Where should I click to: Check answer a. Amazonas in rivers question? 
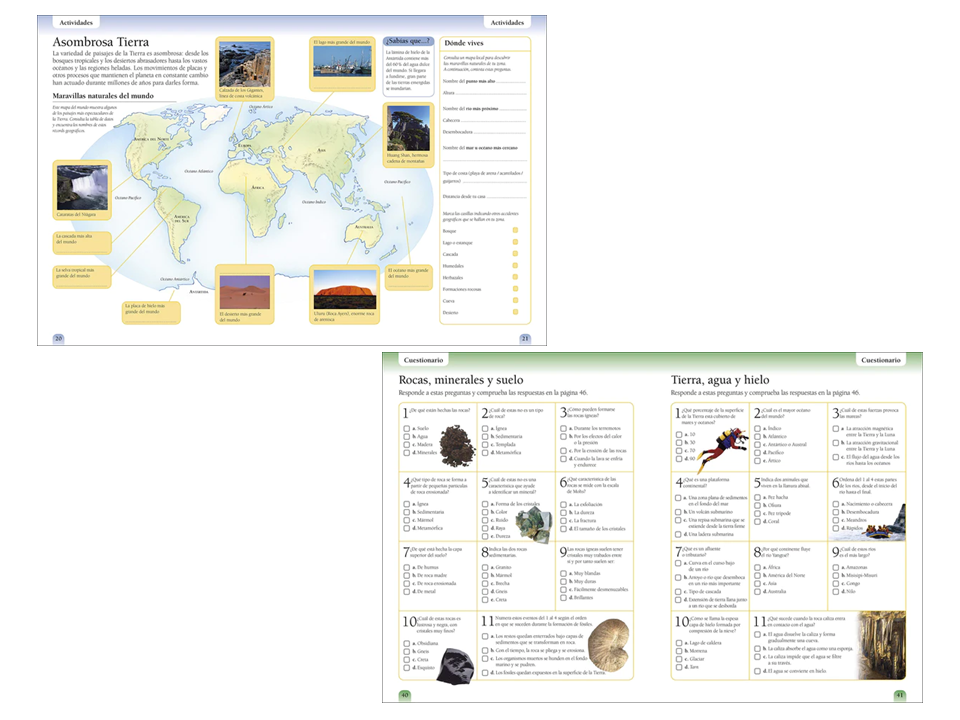836,568
